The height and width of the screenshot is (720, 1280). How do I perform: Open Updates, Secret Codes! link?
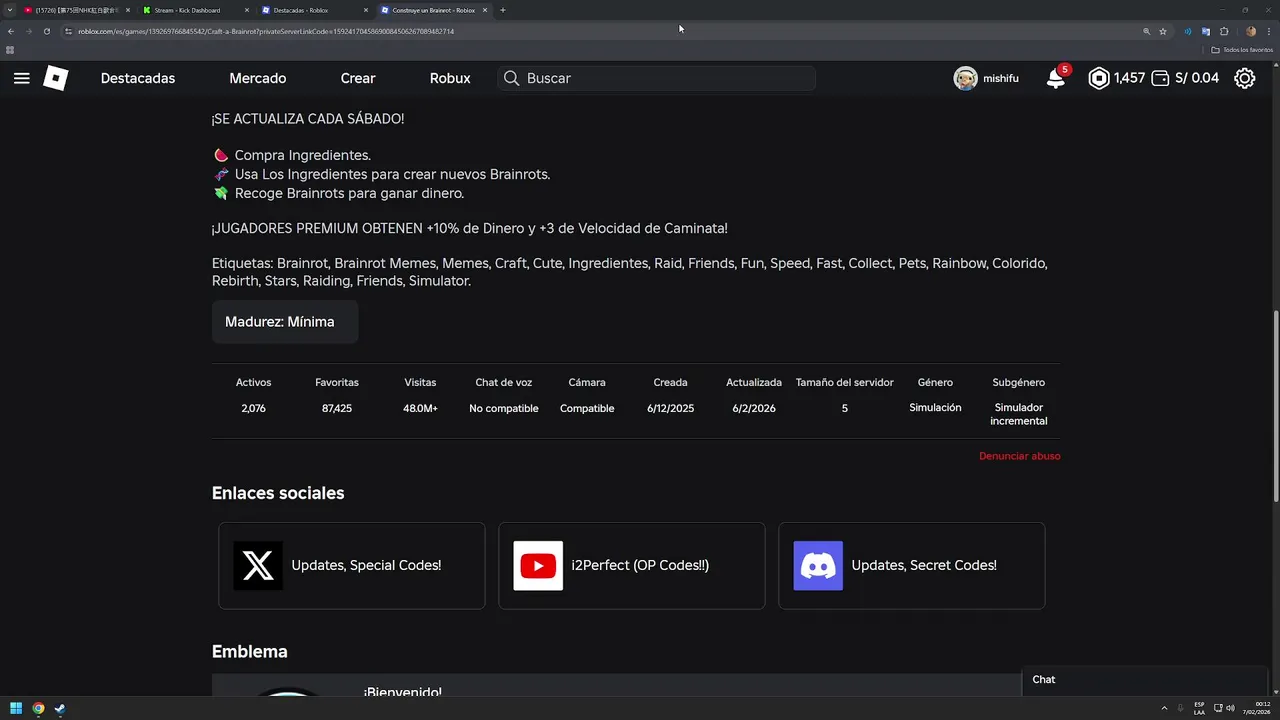pos(924,566)
